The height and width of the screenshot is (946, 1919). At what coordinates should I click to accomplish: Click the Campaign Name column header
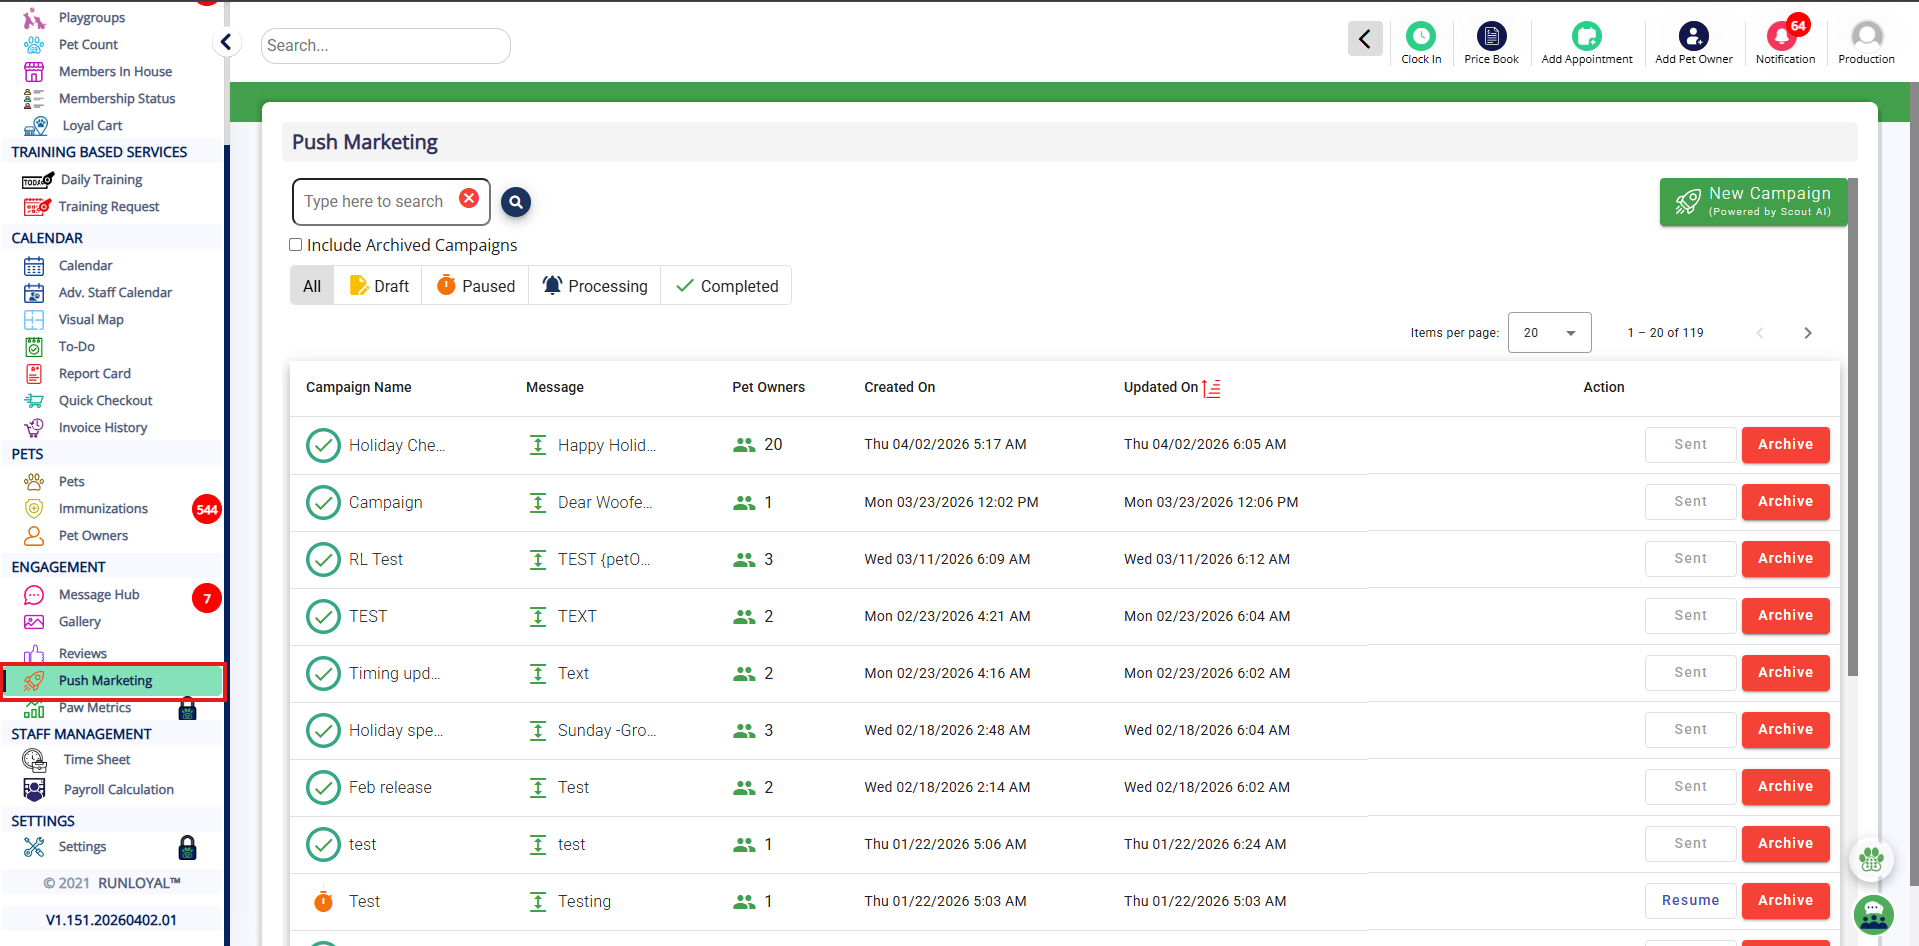pos(359,388)
